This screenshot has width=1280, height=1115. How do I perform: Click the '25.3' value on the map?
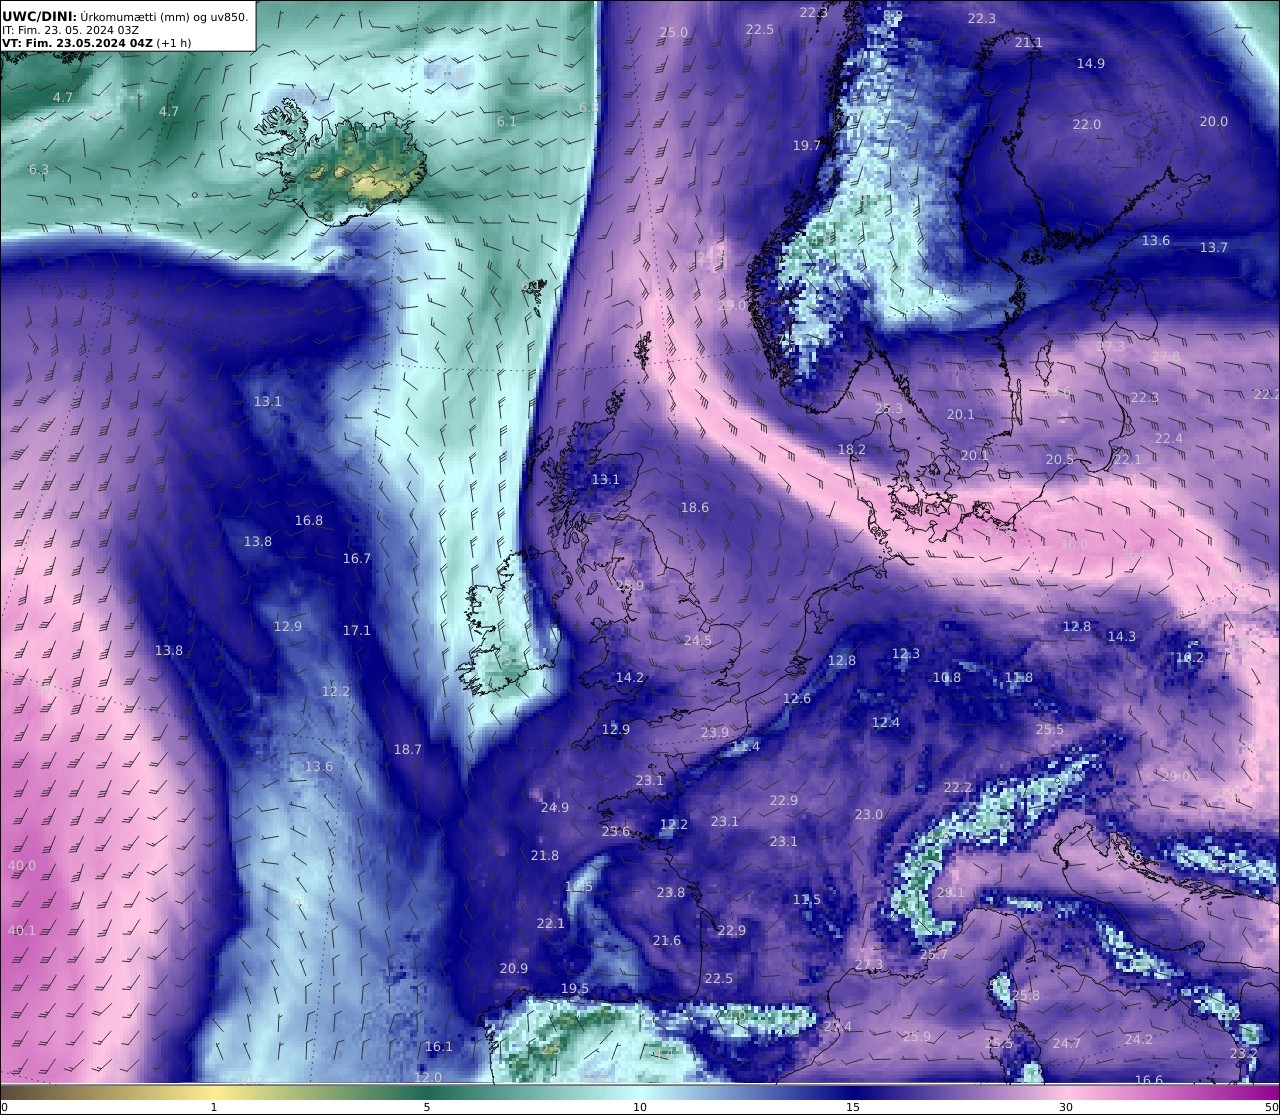888,409
